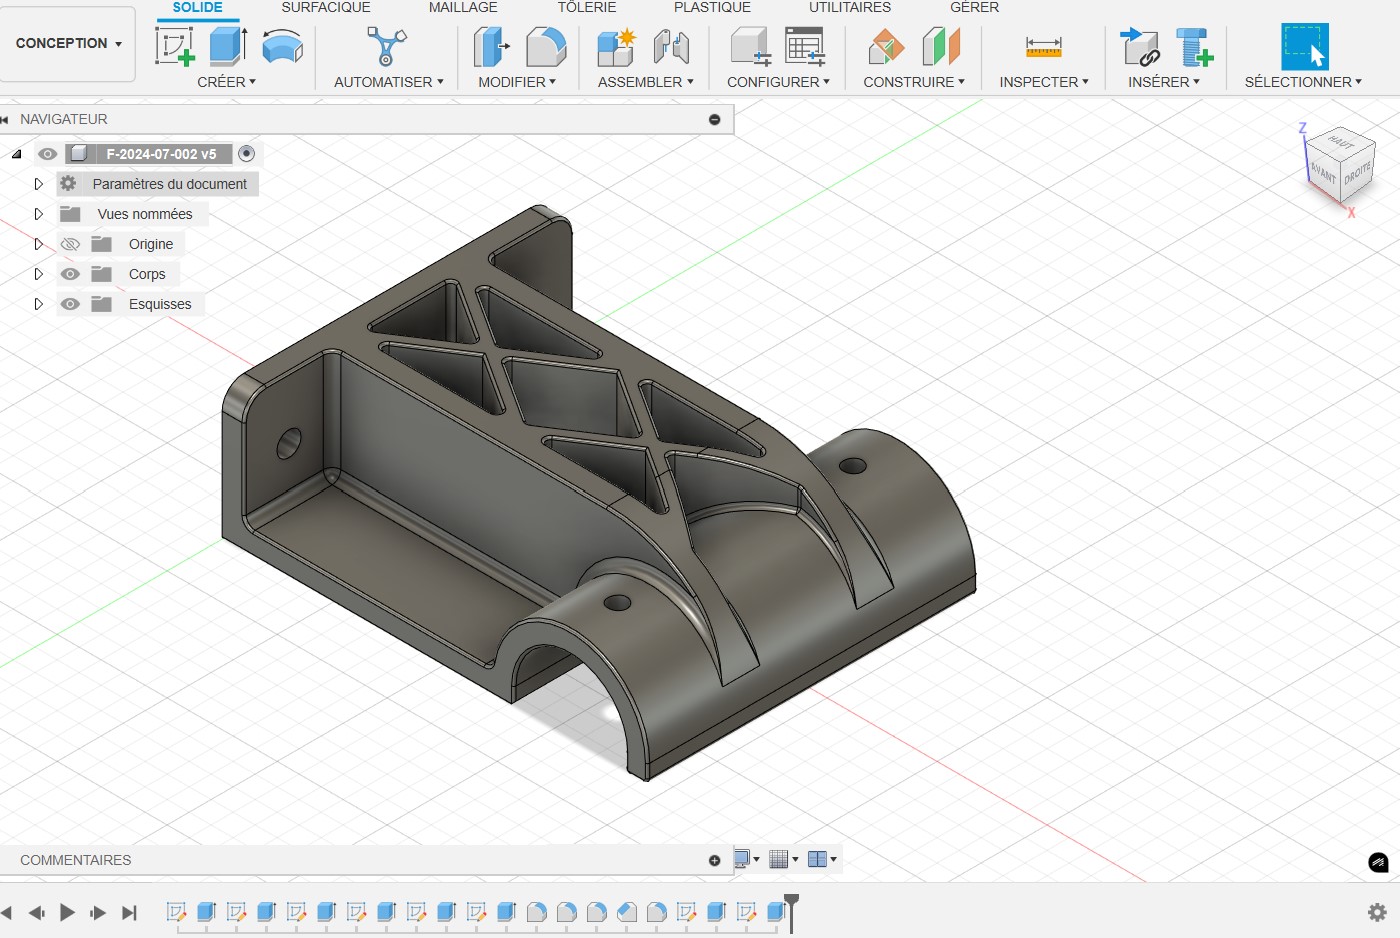Activate the F-2024-07-002 v5 component radio button
Screen dimensions: 1400x938
(x=247, y=153)
